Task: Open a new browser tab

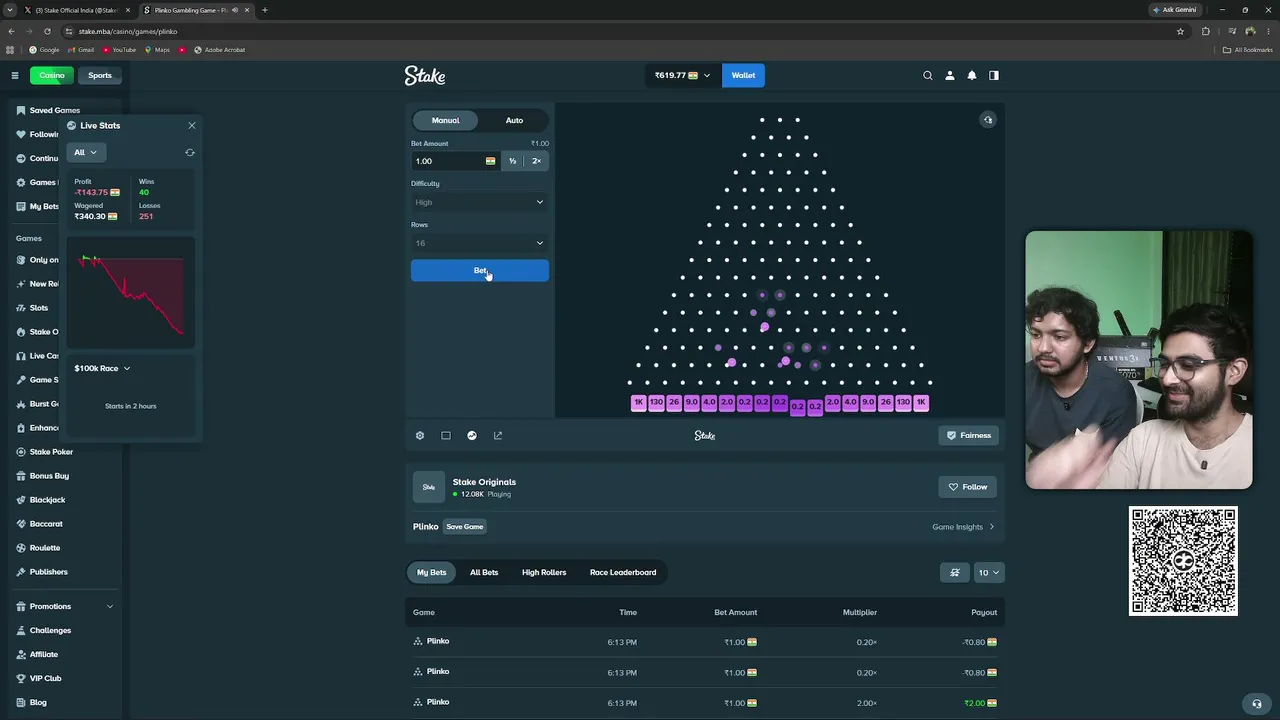Action: pos(265,10)
